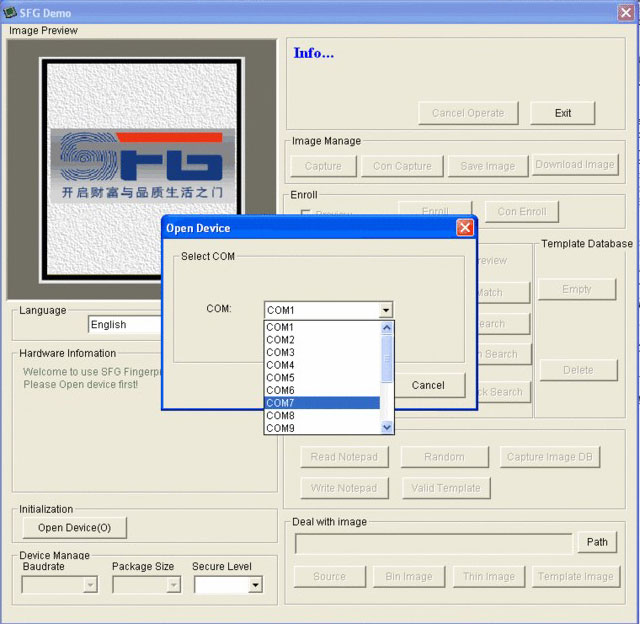Screen dimensions: 640x624
Task: Click the image path text field
Action: [x=433, y=543]
